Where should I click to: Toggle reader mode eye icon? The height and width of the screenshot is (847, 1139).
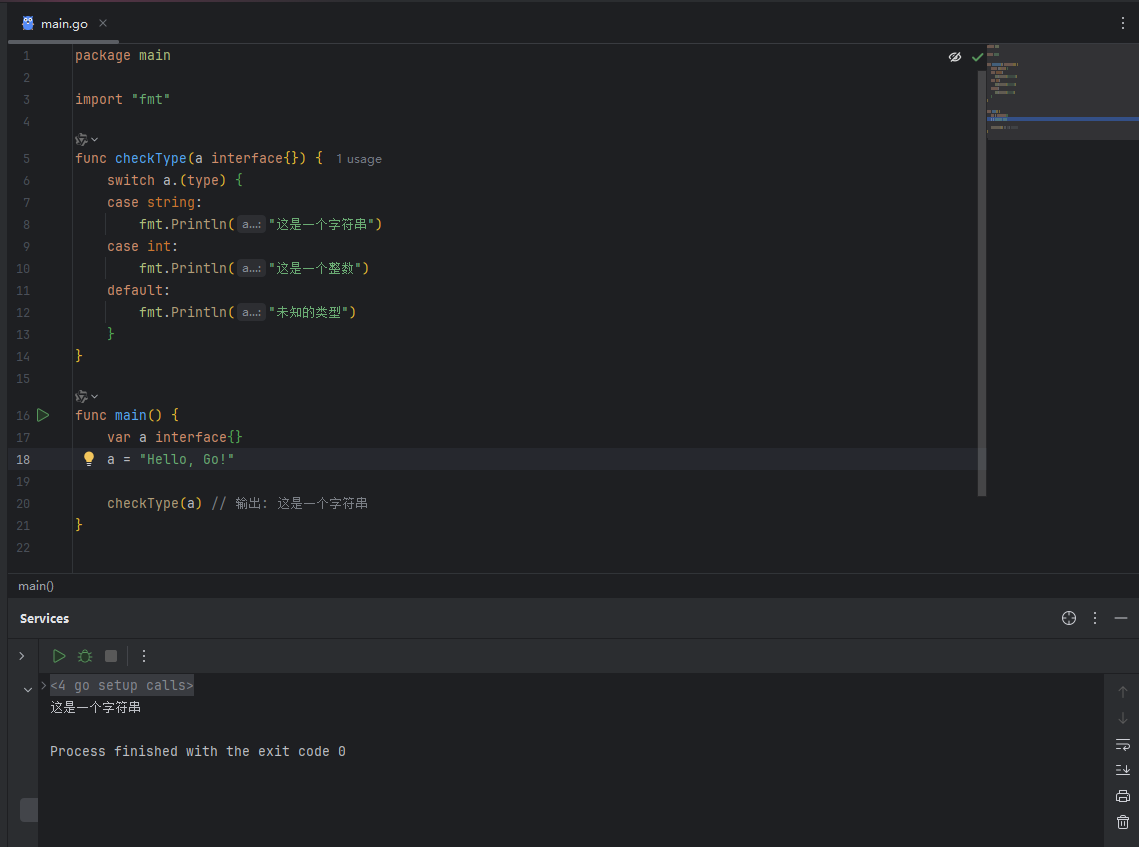click(954, 57)
